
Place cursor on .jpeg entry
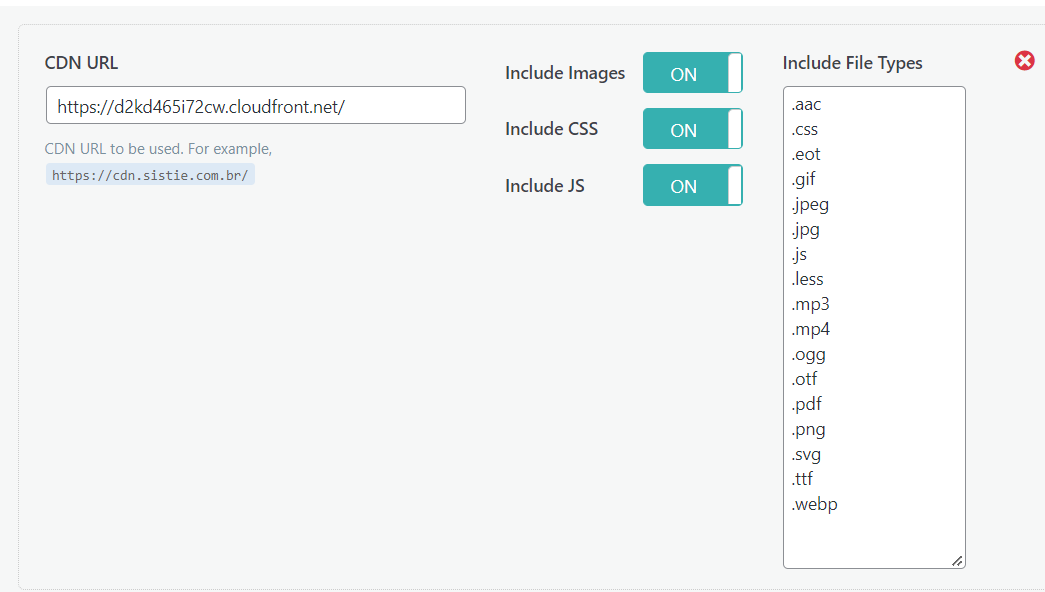[810, 205]
